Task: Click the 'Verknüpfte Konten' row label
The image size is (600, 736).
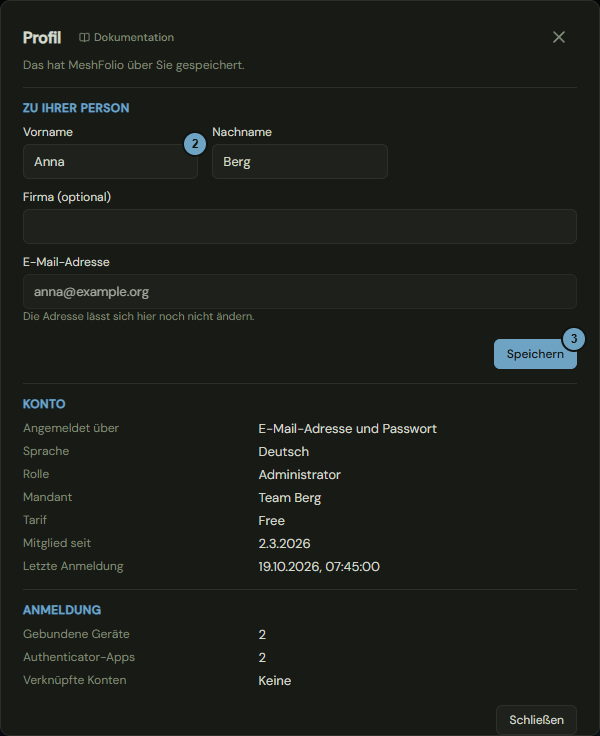Action: (x=75, y=680)
